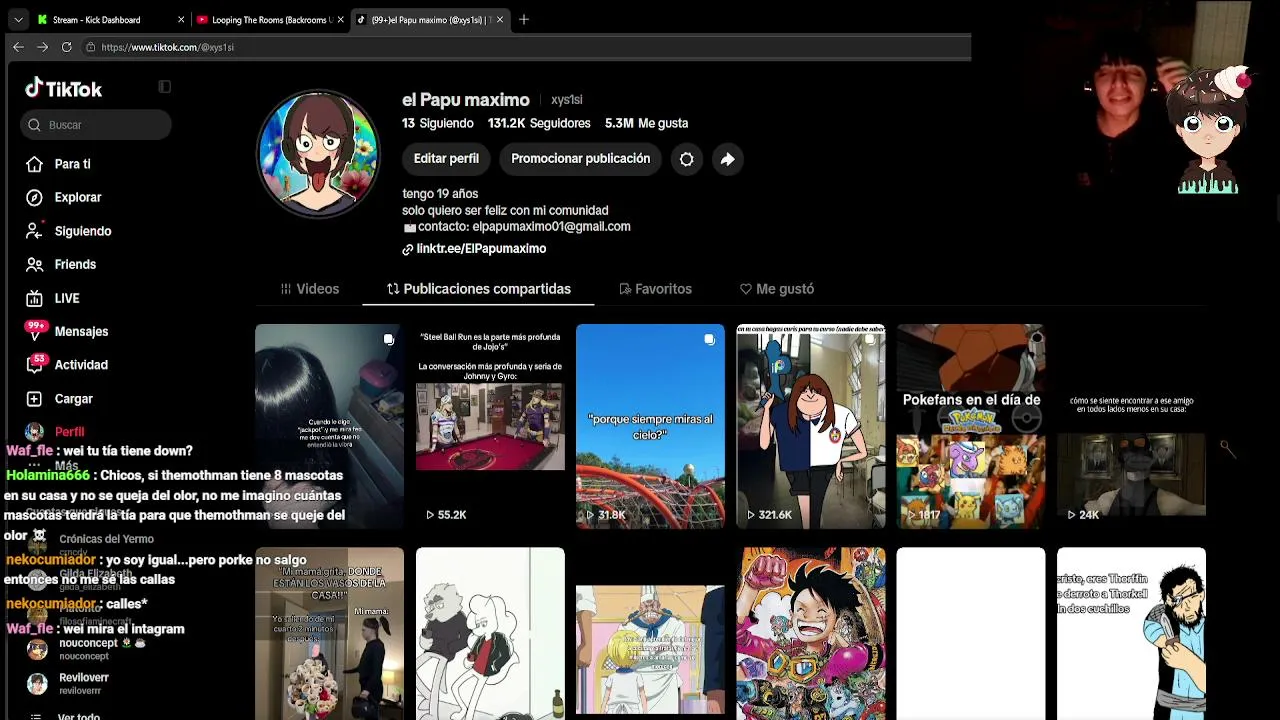This screenshot has width=1280, height=720.
Task: Click the TikTok logo
Action: 64,89
